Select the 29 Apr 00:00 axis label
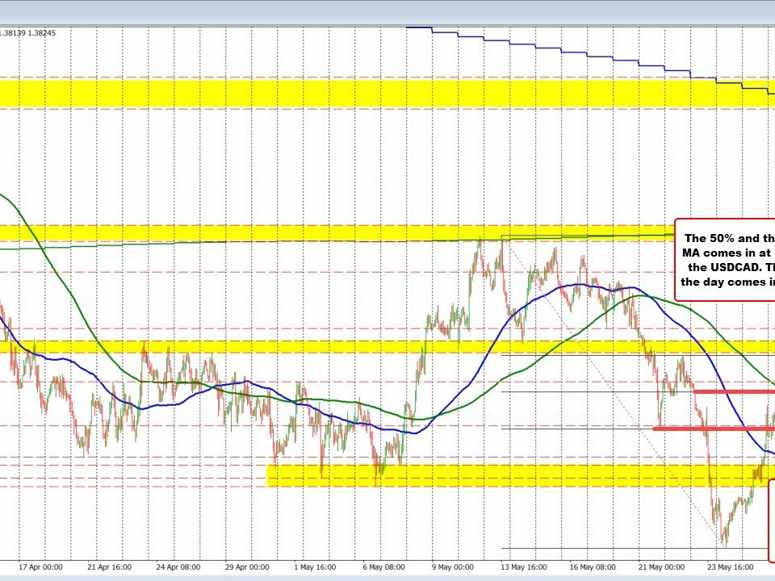Image resolution: width=775 pixels, height=581 pixels. 247,567
